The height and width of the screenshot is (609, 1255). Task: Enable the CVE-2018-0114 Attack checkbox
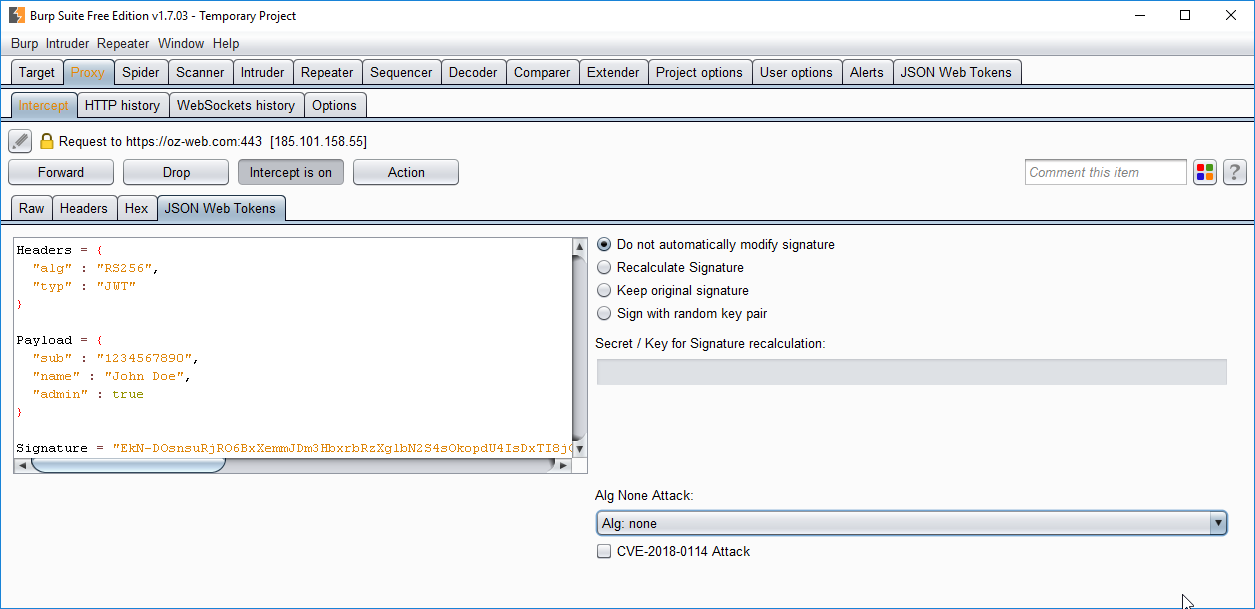pyautogui.click(x=604, y=551)
